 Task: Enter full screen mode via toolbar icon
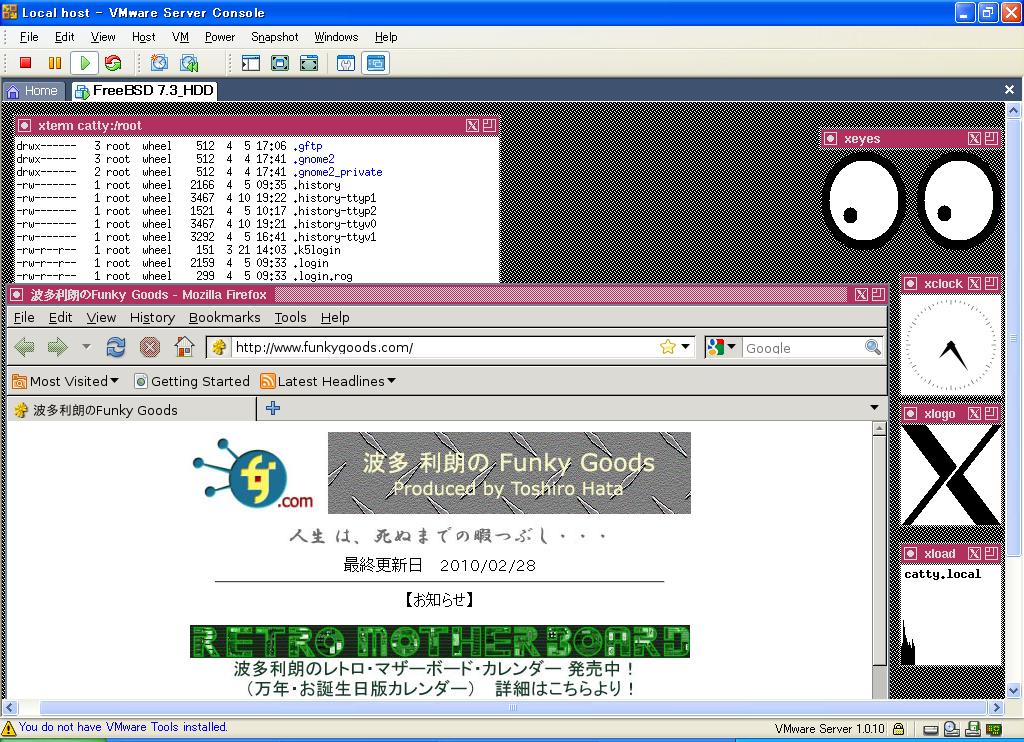[280, 63]
